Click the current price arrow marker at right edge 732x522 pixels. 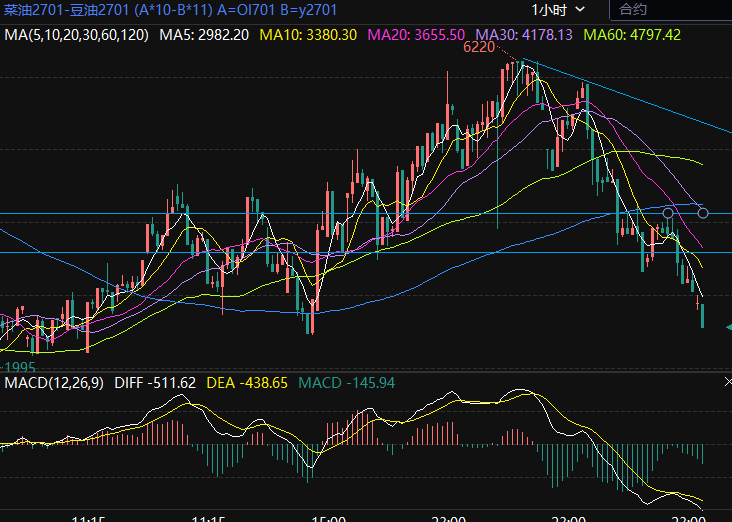(x=729, y=327)
